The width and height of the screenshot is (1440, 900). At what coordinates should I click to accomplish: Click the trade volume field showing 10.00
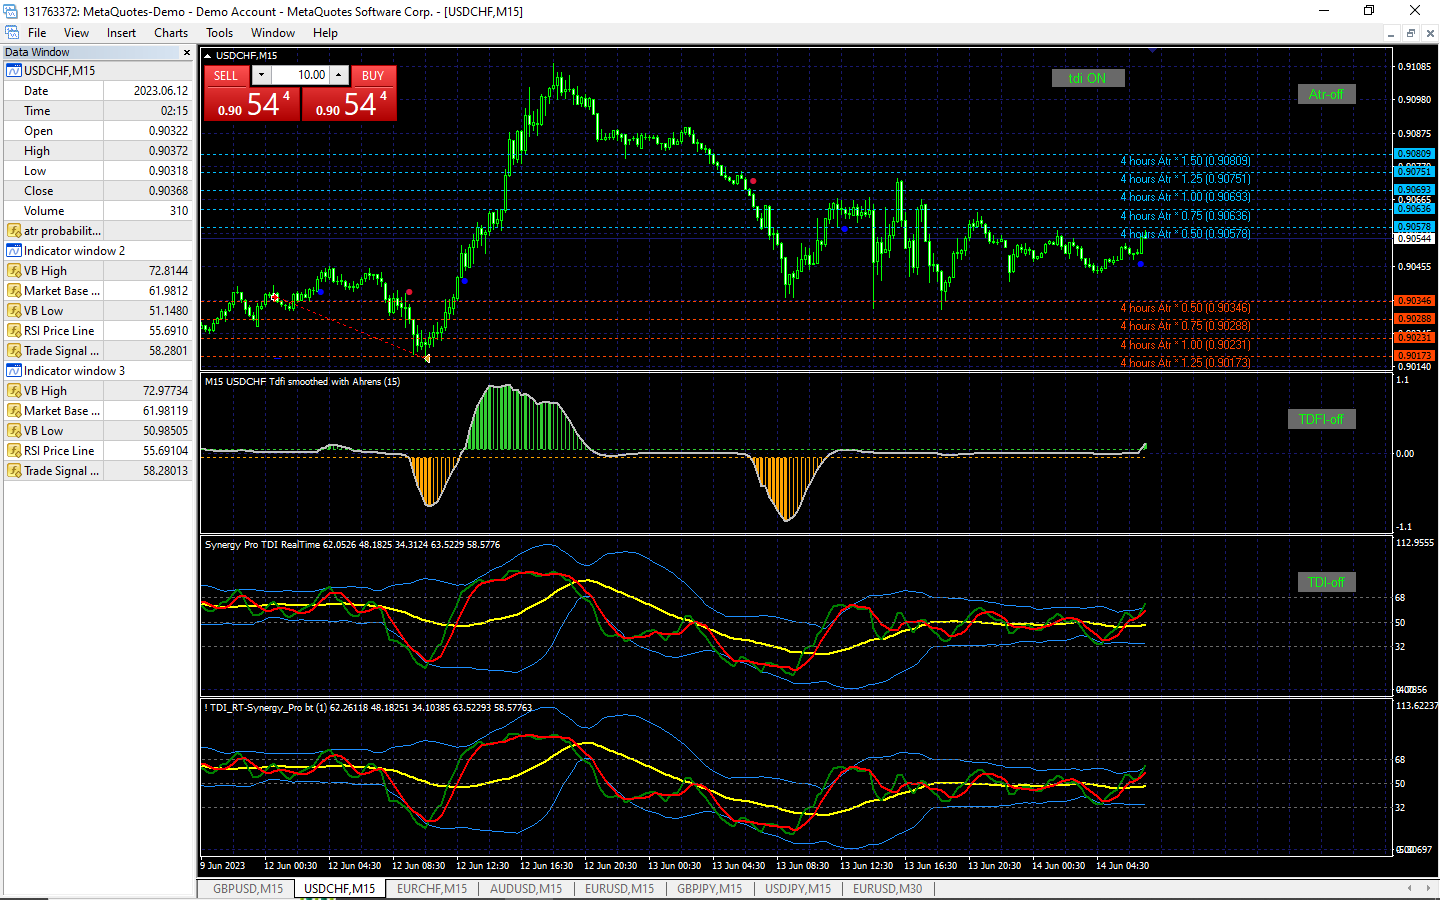(x=300, y=75)
